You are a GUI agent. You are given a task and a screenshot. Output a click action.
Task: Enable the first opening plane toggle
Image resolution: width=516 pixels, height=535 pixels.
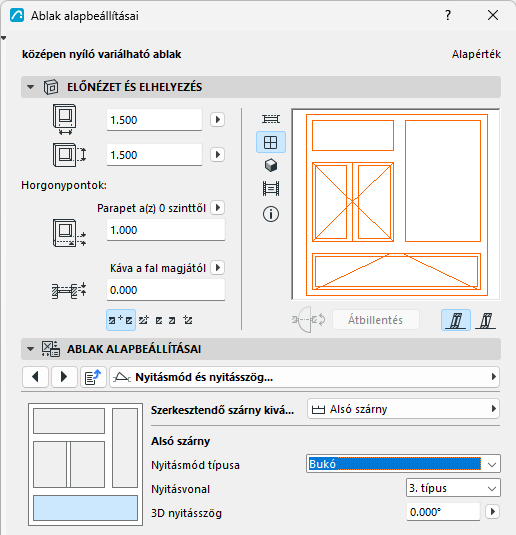coord(456,320)
